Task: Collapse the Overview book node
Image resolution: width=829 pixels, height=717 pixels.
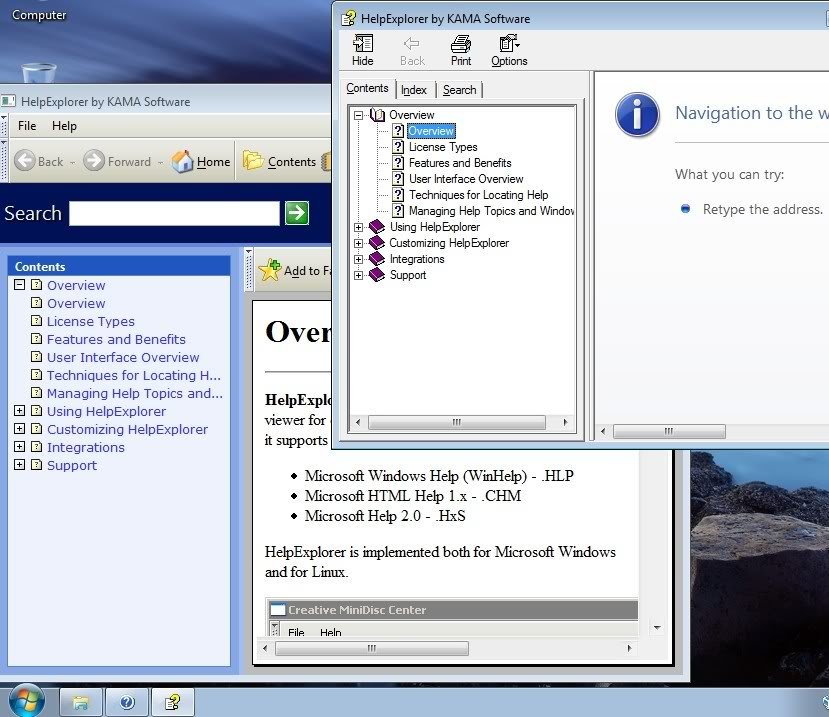Action: pyautogui.click(x=359, y=115)
